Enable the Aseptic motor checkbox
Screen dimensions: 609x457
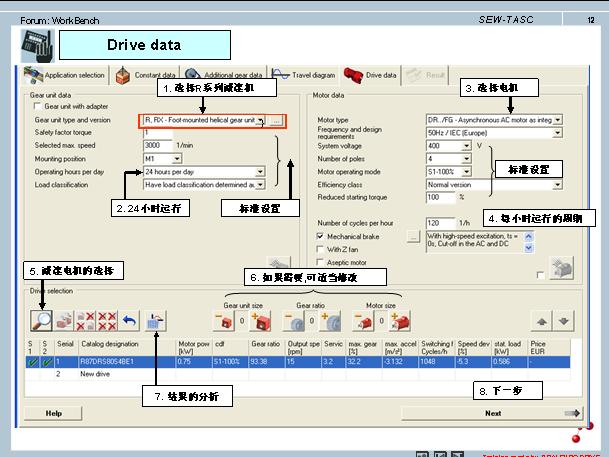(x=320, y=262)
